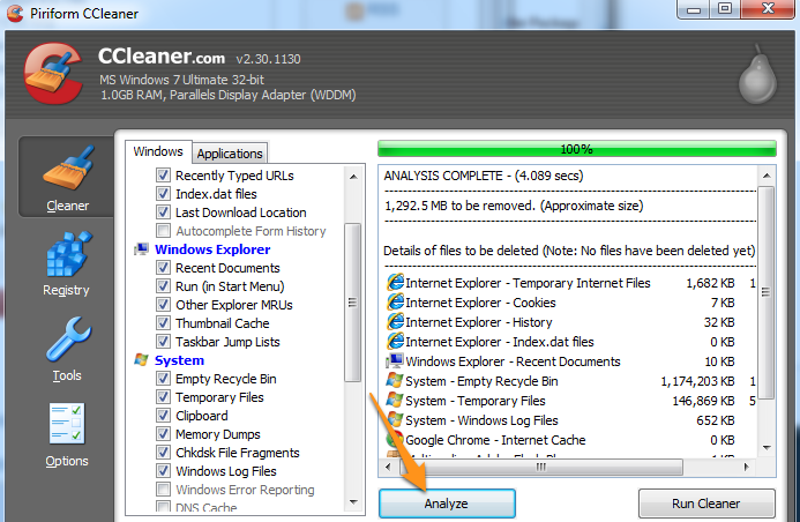
Task: Uncheck Thumbnail Cache
Action: click(x=163, y=323)
